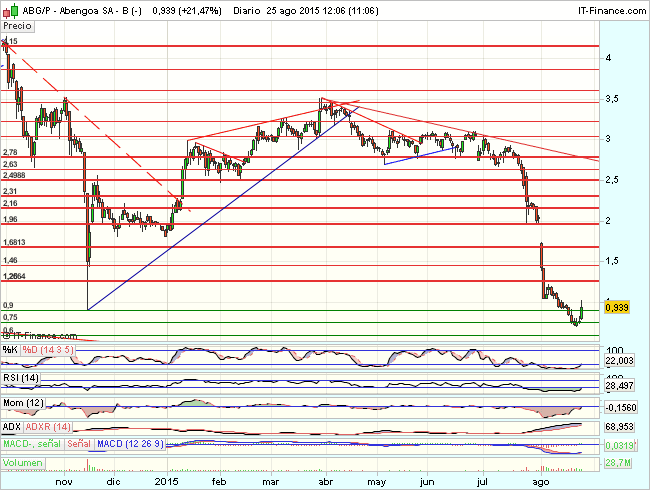Viewport: 650px width, 490px height.
Task: Click the 28,497 RSI value box
Action: pyautogui.click(x=619, y=386)
